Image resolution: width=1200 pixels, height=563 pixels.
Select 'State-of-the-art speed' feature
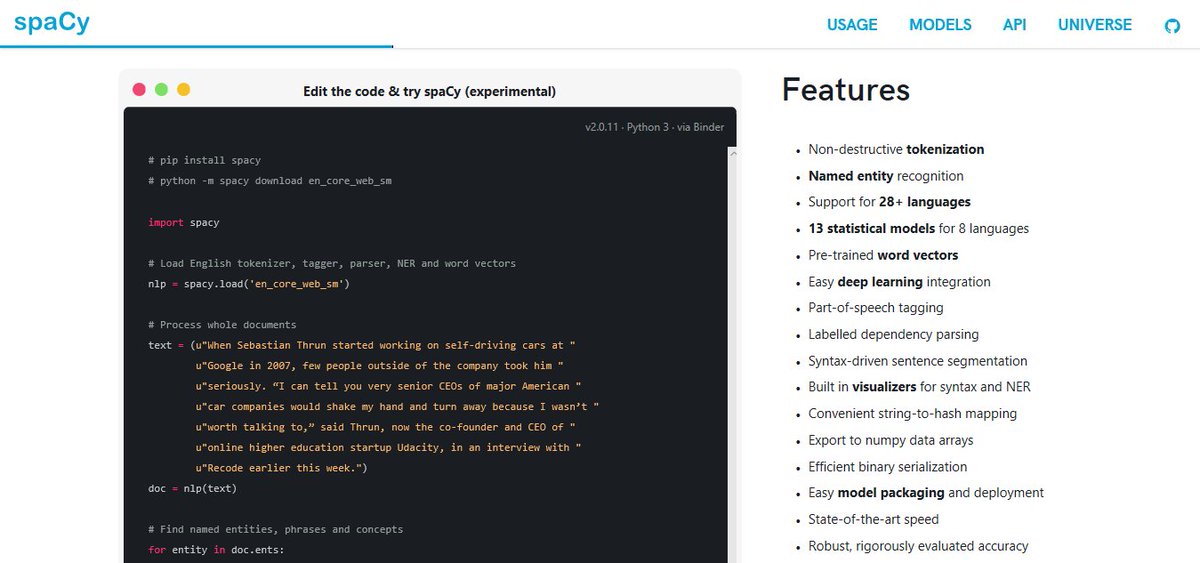[x=873, y=520]
